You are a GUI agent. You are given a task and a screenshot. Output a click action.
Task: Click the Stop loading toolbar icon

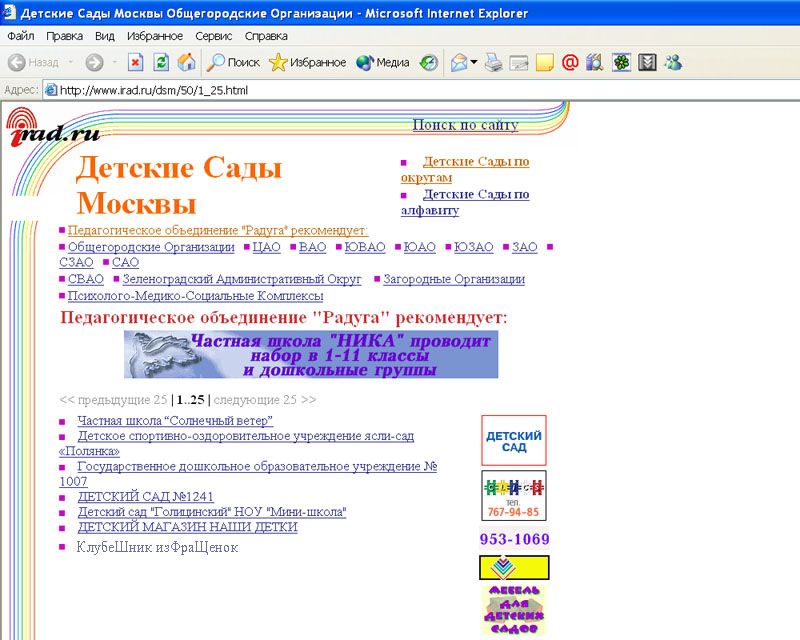[135, 62]
